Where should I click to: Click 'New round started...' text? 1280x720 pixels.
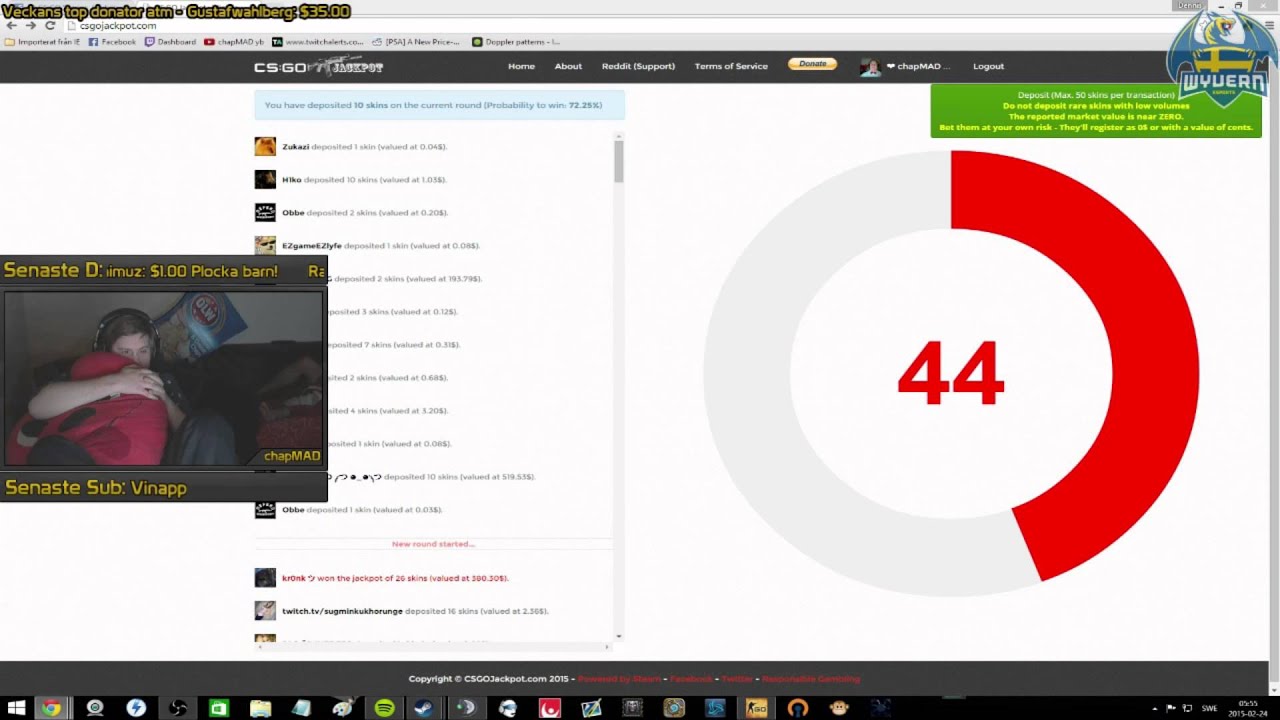(433, 544)
